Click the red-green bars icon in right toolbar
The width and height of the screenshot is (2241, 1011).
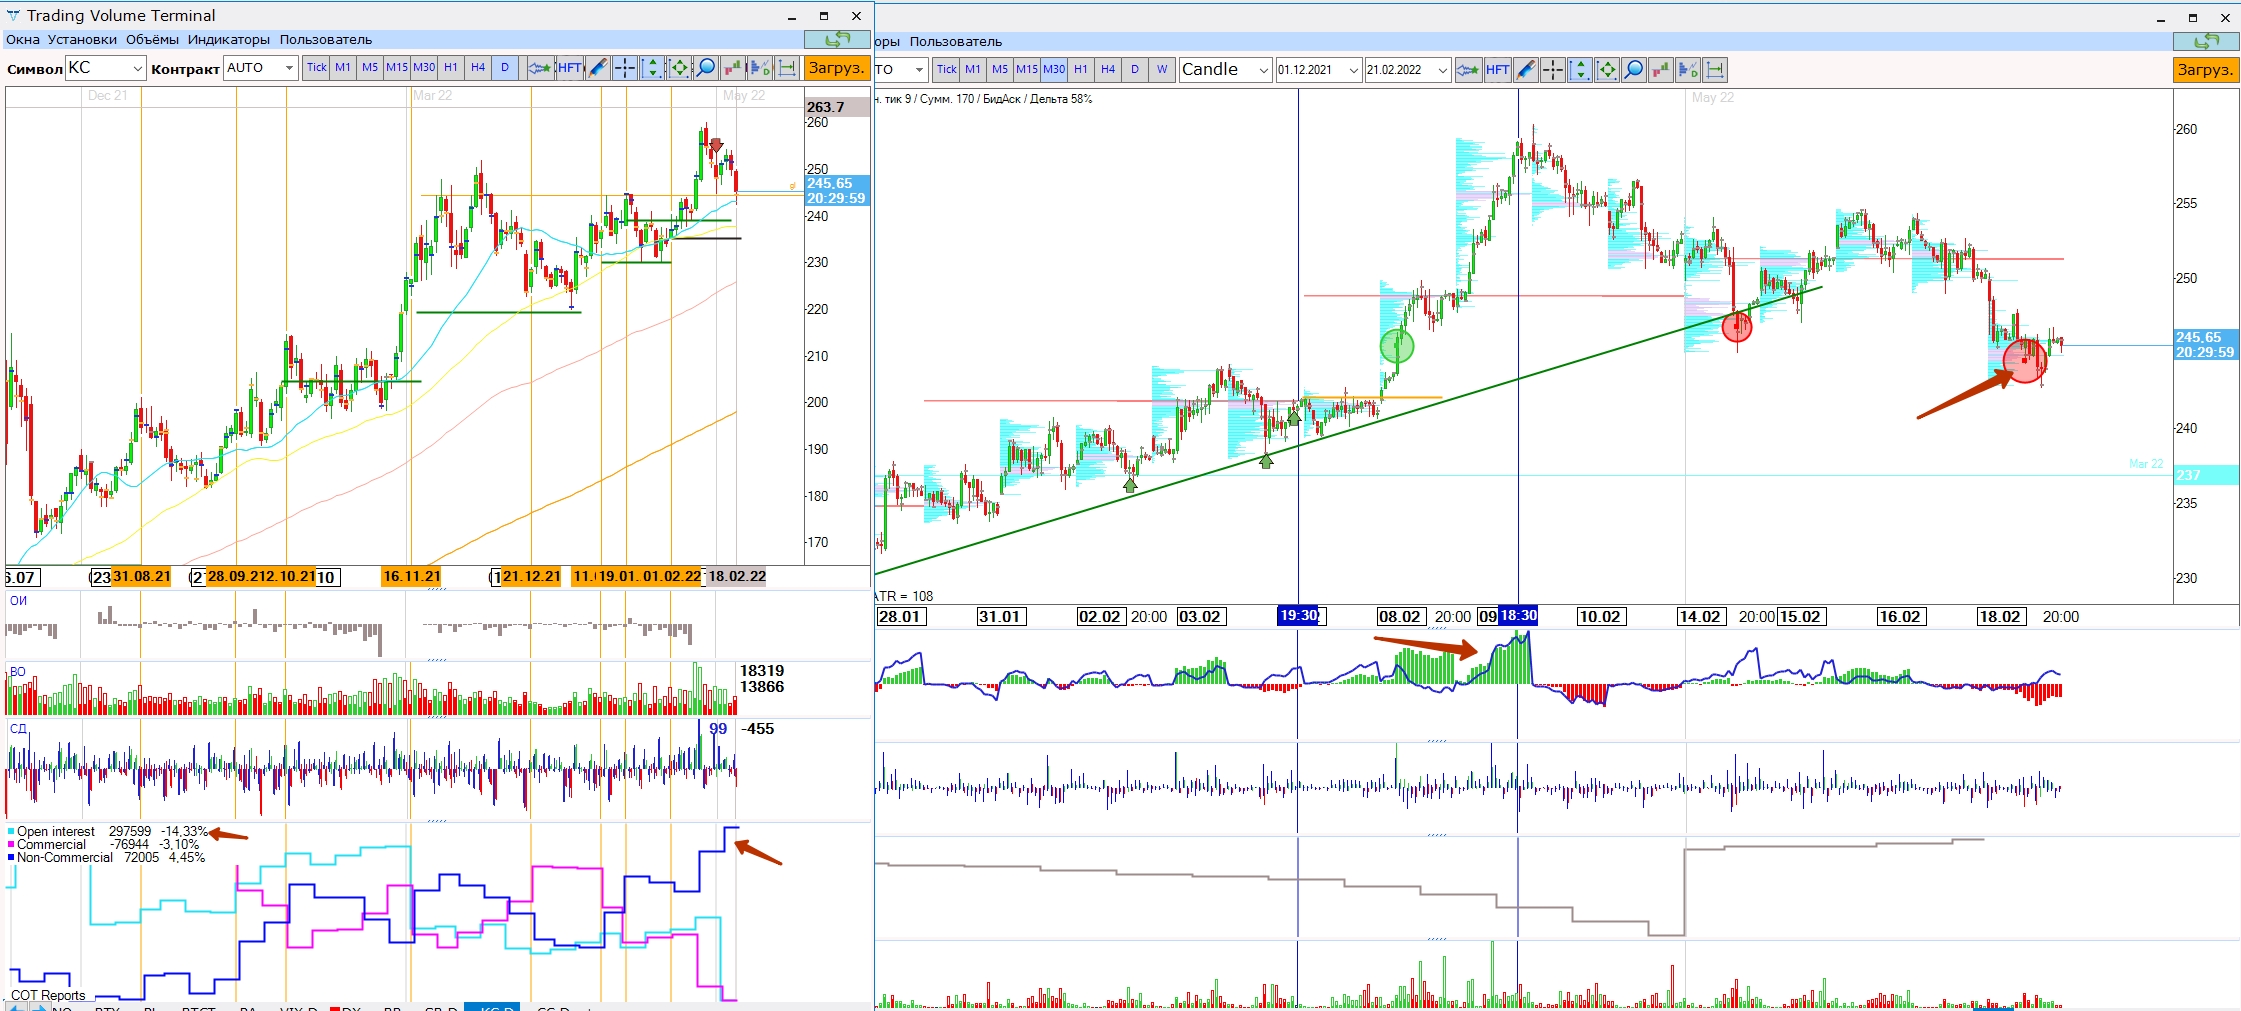coord(1661,70)
